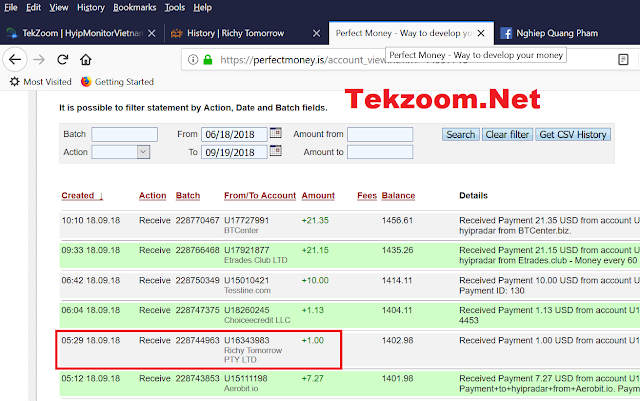Click Get CSV History button
Viewport: 640px width, 401px height.
click(x=573, y=134)
